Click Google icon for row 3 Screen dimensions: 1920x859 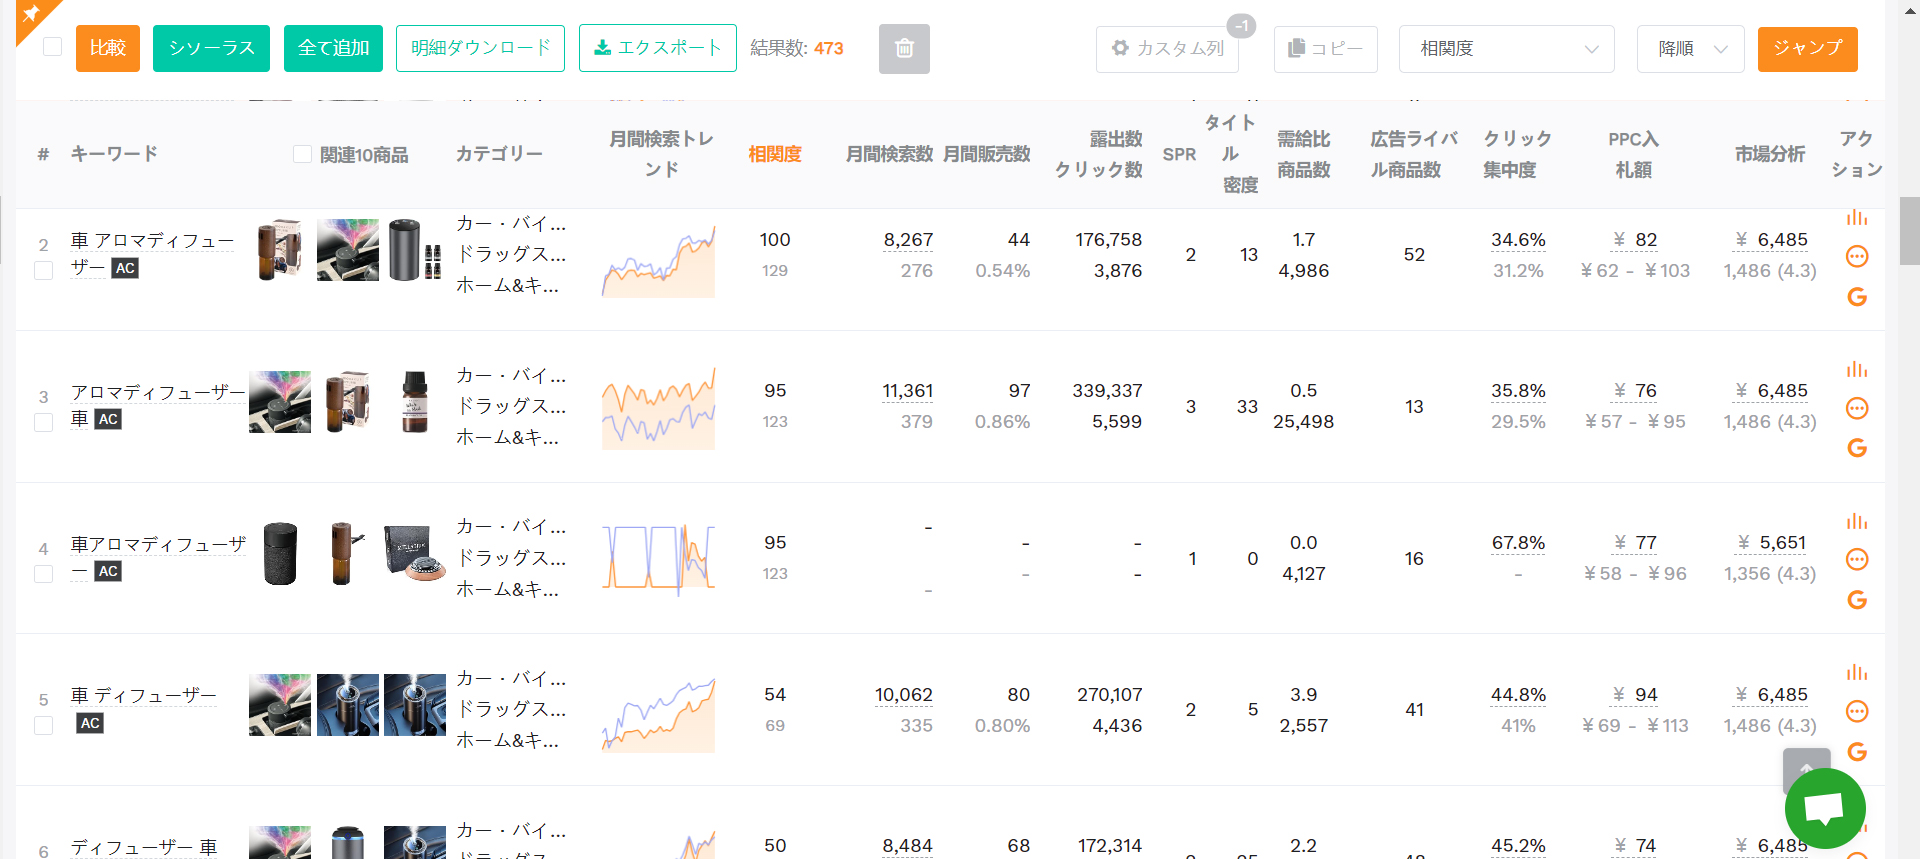1857,448
